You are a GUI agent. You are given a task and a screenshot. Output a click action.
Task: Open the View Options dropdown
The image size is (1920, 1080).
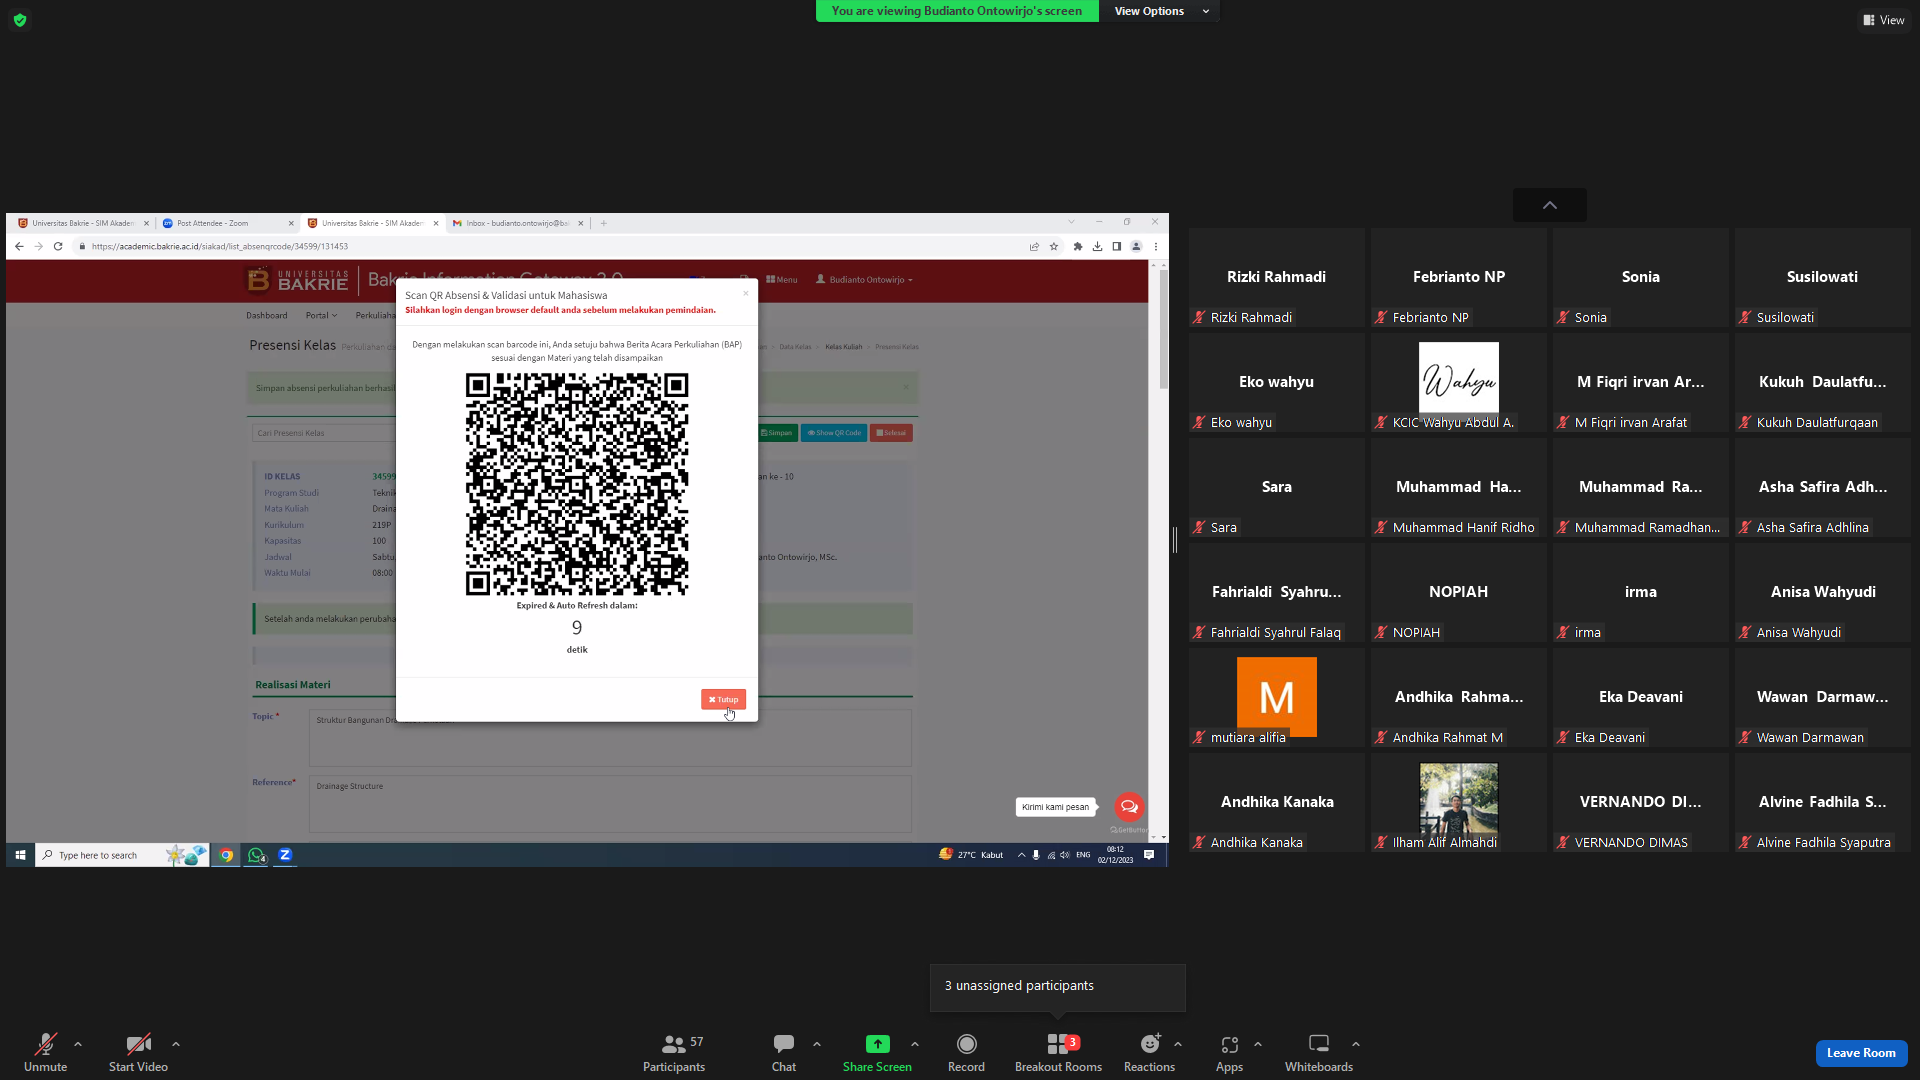click(1160, 11)
